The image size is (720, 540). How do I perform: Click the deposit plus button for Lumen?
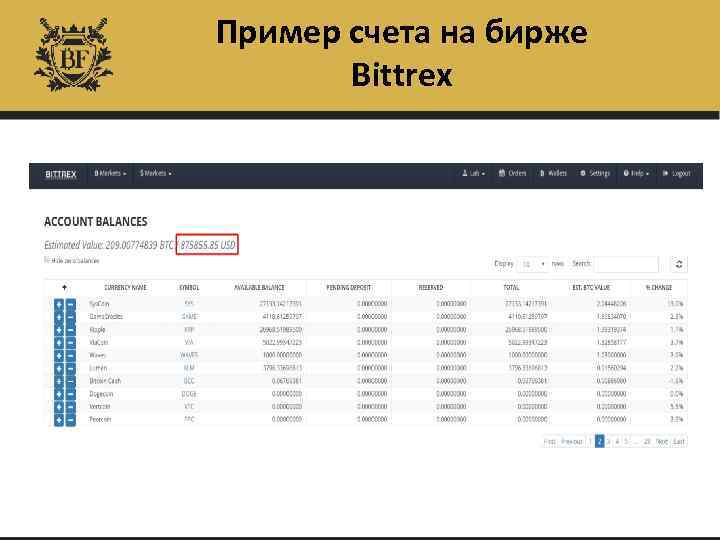click(x=59, y=368)
